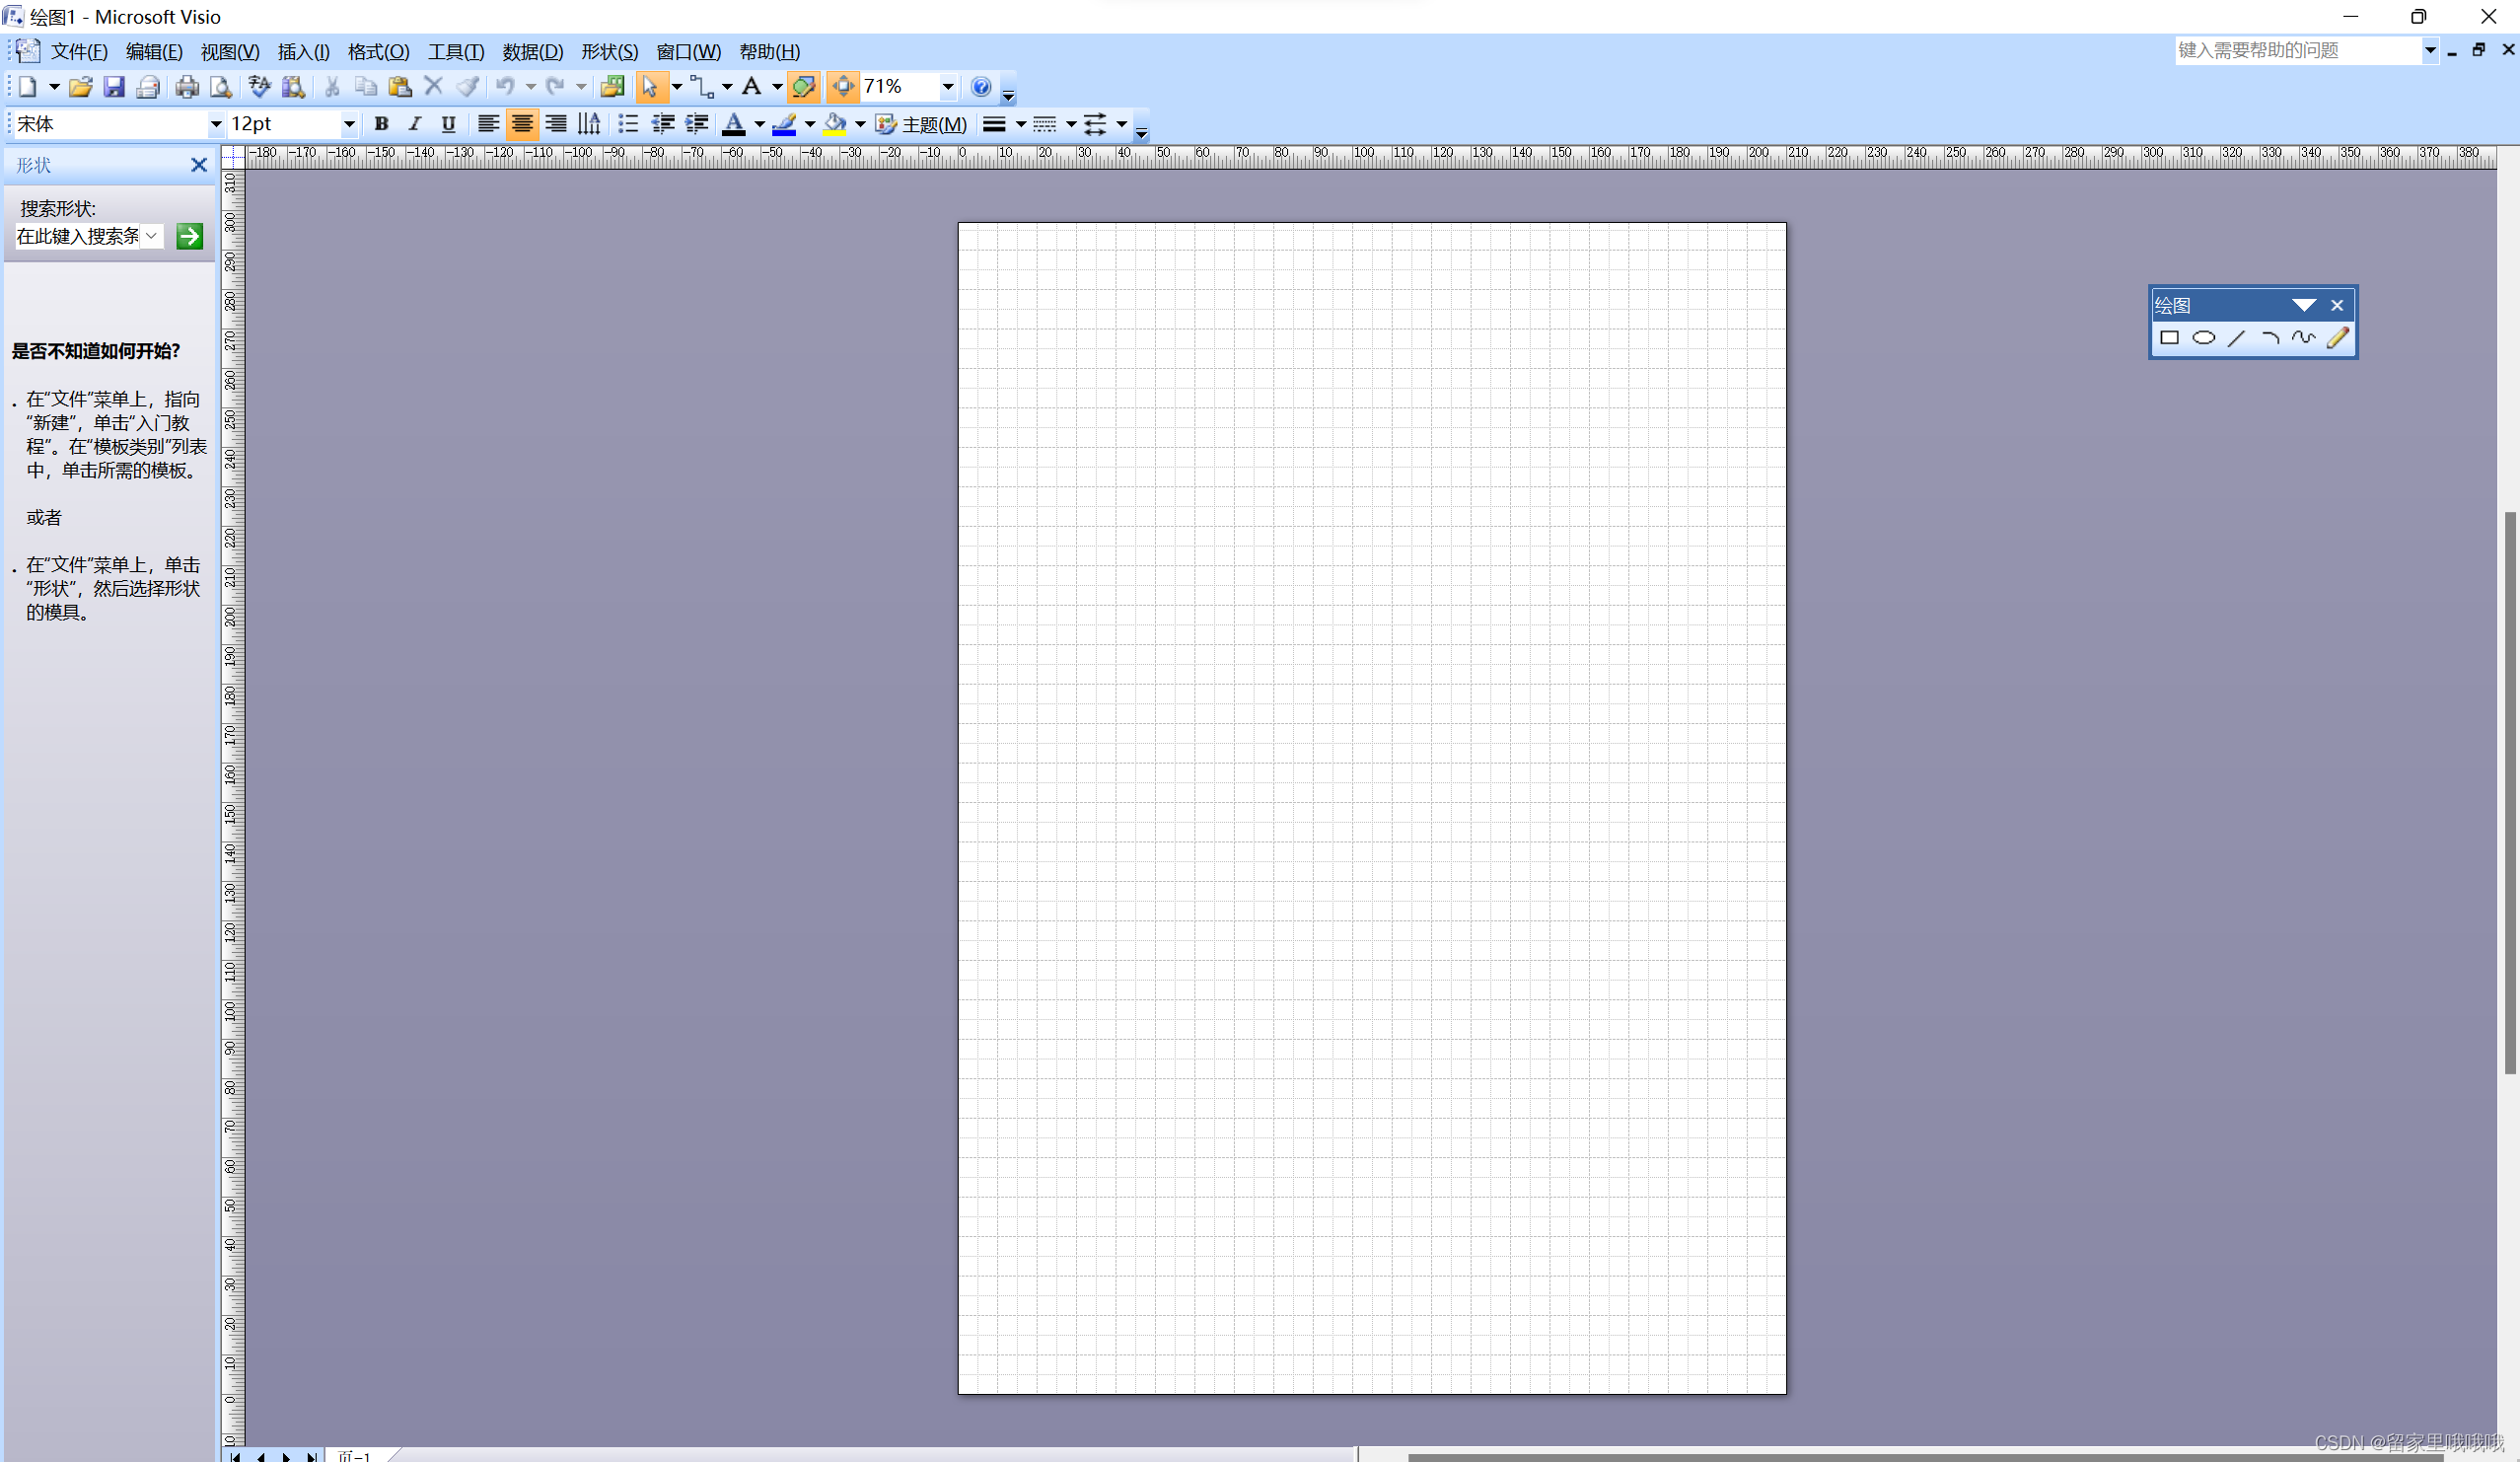Select the Rectangle tool in the drawing toolbar
The width and height of the screenshot is (2520, 1462).
tap(2169, 338)
